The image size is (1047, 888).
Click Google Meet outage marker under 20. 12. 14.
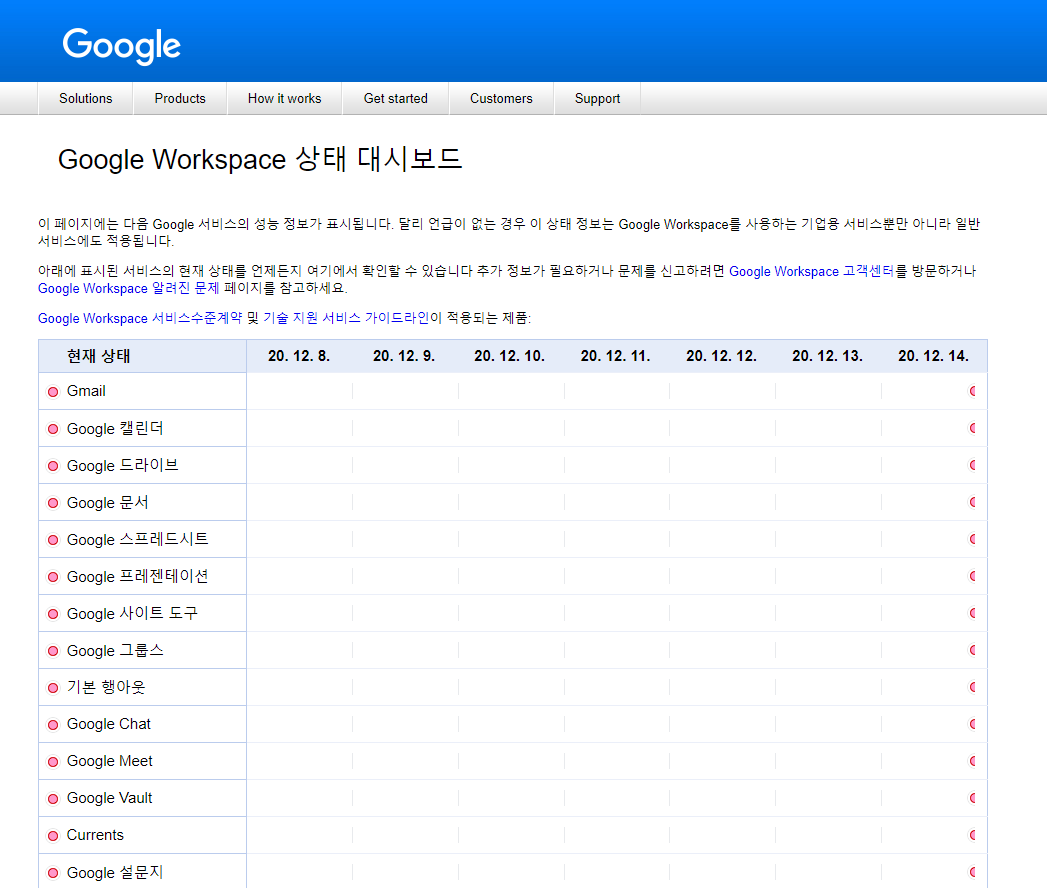[973, 761]
